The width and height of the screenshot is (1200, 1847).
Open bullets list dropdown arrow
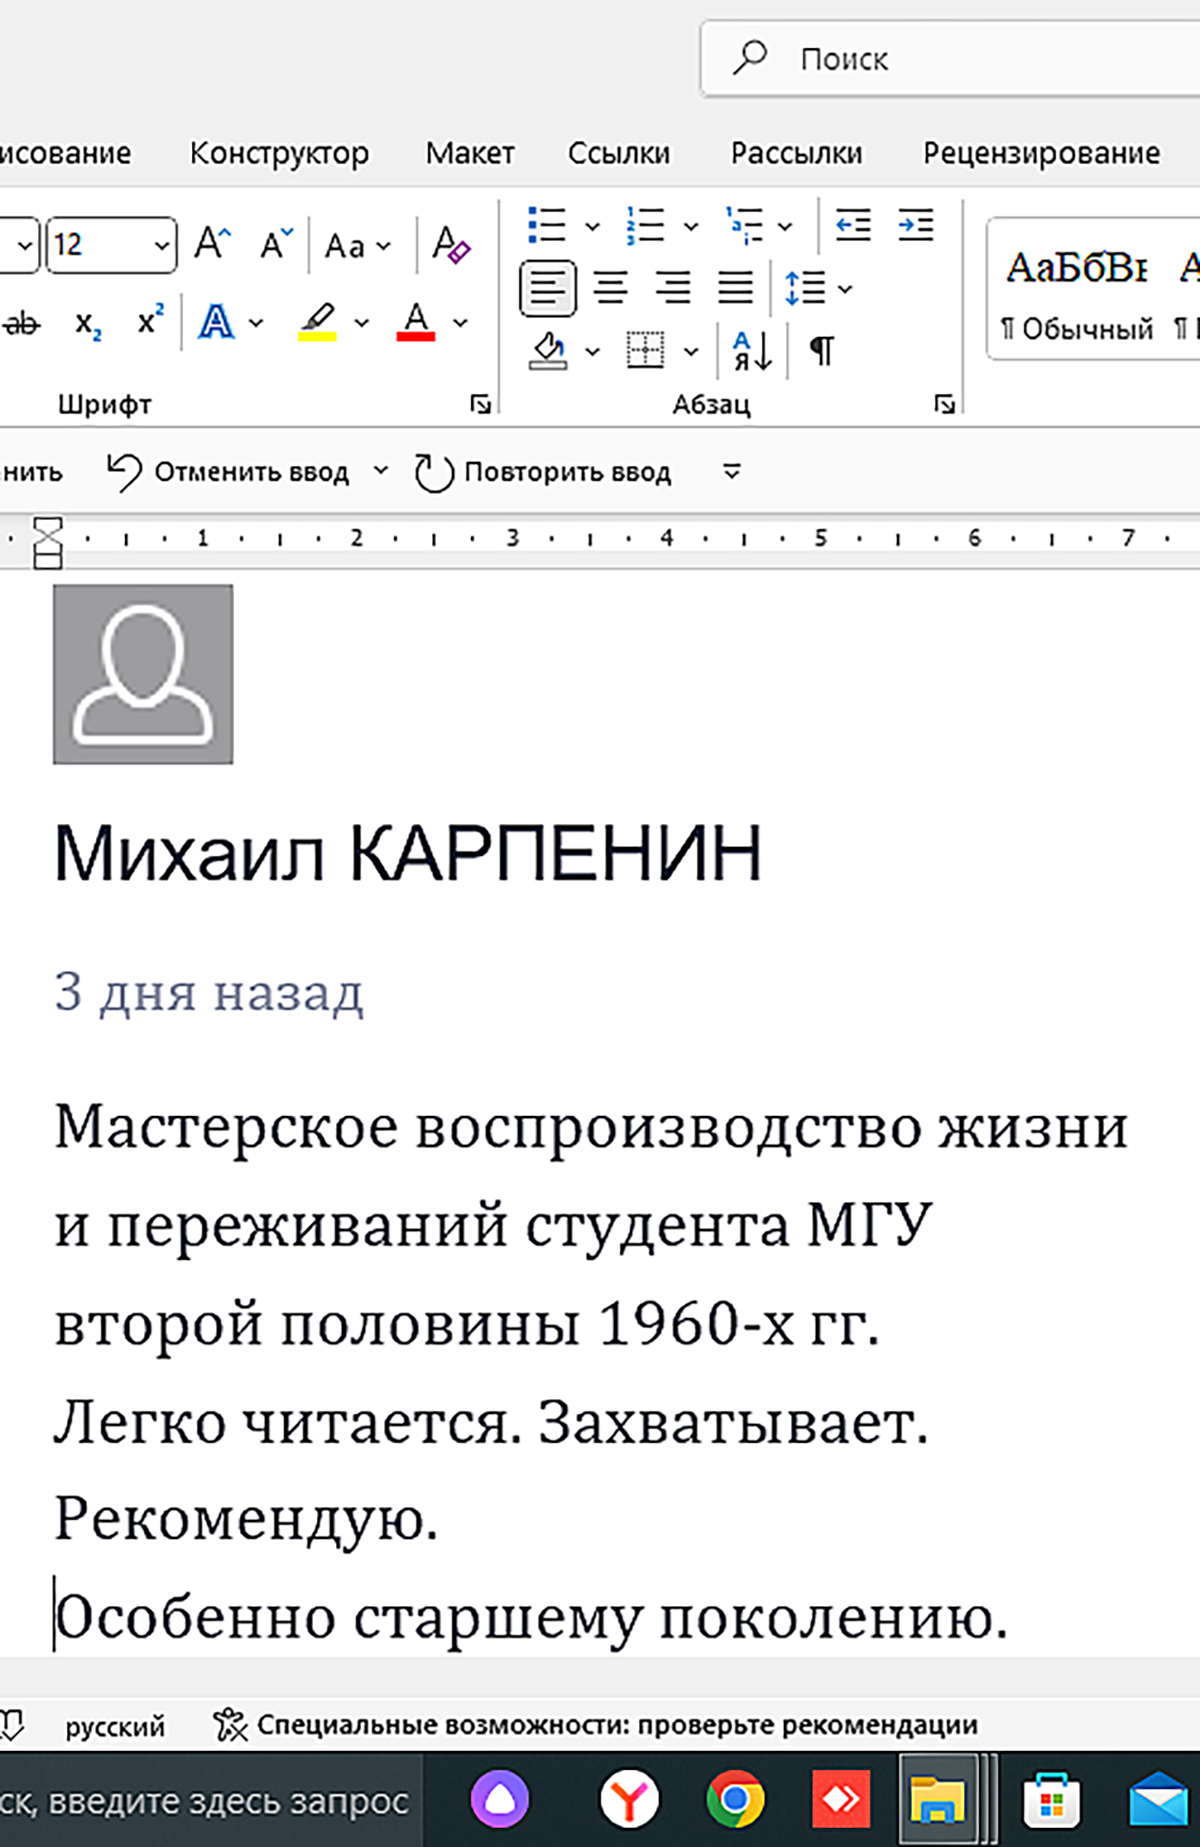click(x=592, y=226)
